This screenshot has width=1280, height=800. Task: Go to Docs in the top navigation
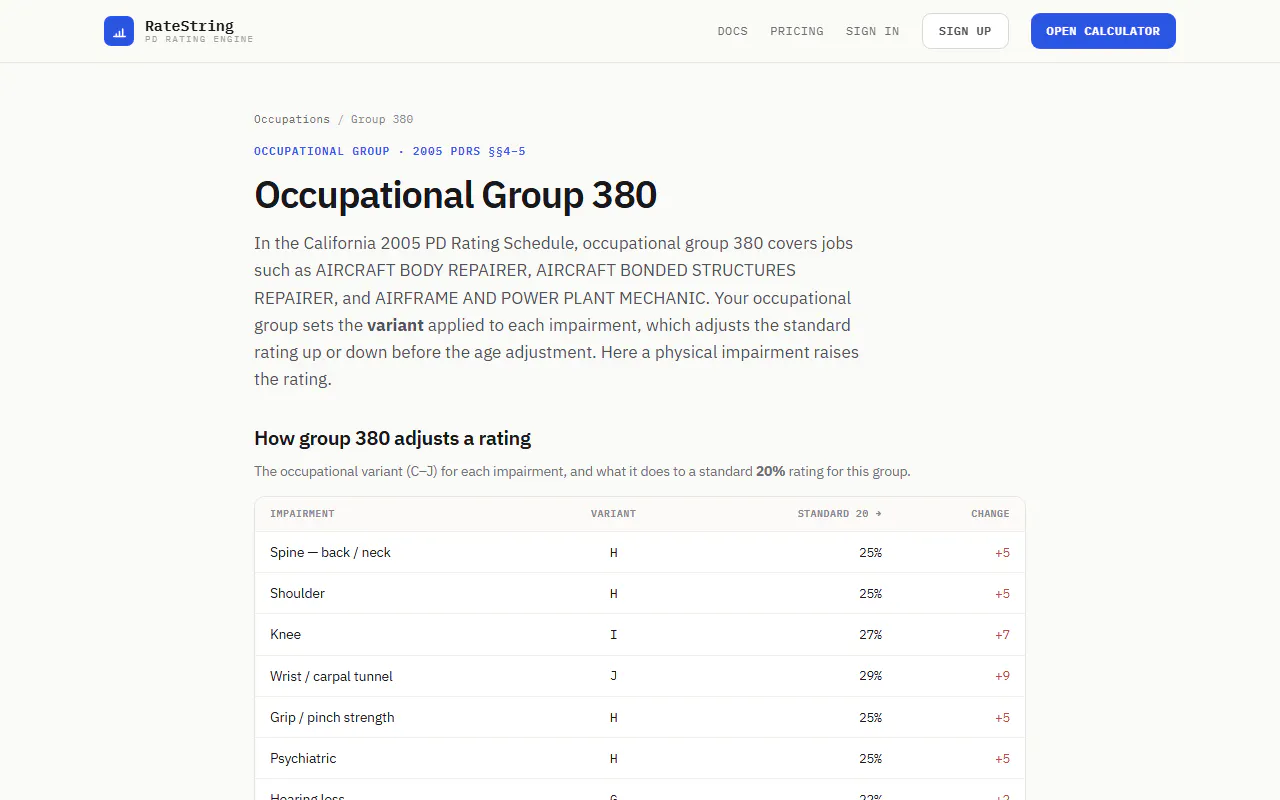click(x=732, y=31)
